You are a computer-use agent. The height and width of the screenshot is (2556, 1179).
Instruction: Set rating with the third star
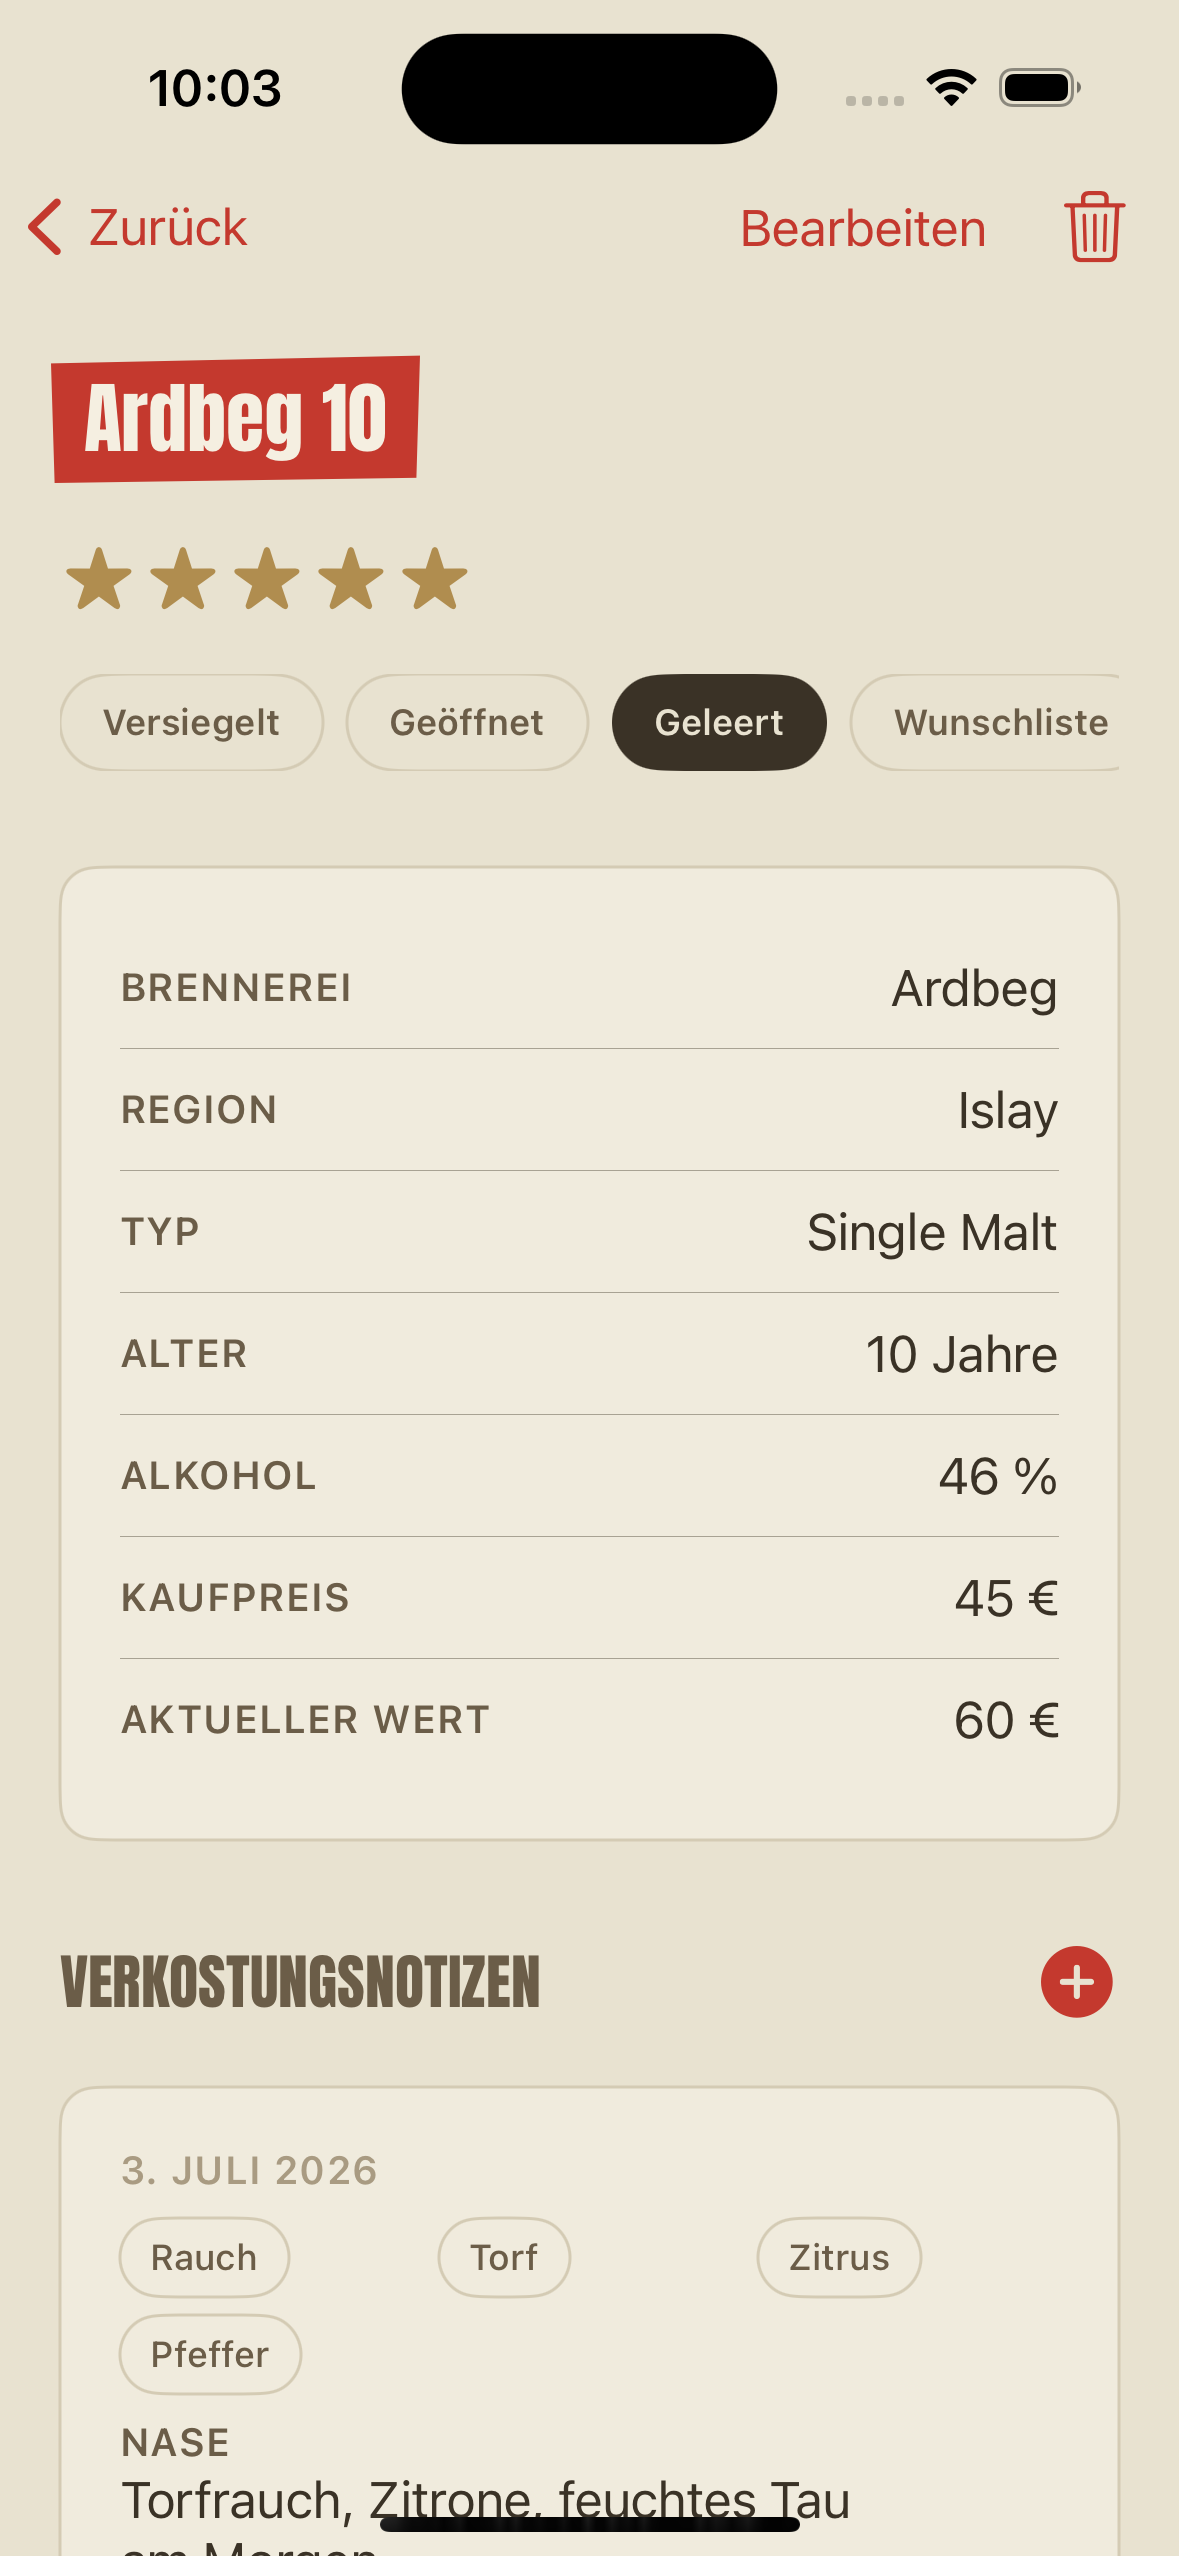coord(267,578)
